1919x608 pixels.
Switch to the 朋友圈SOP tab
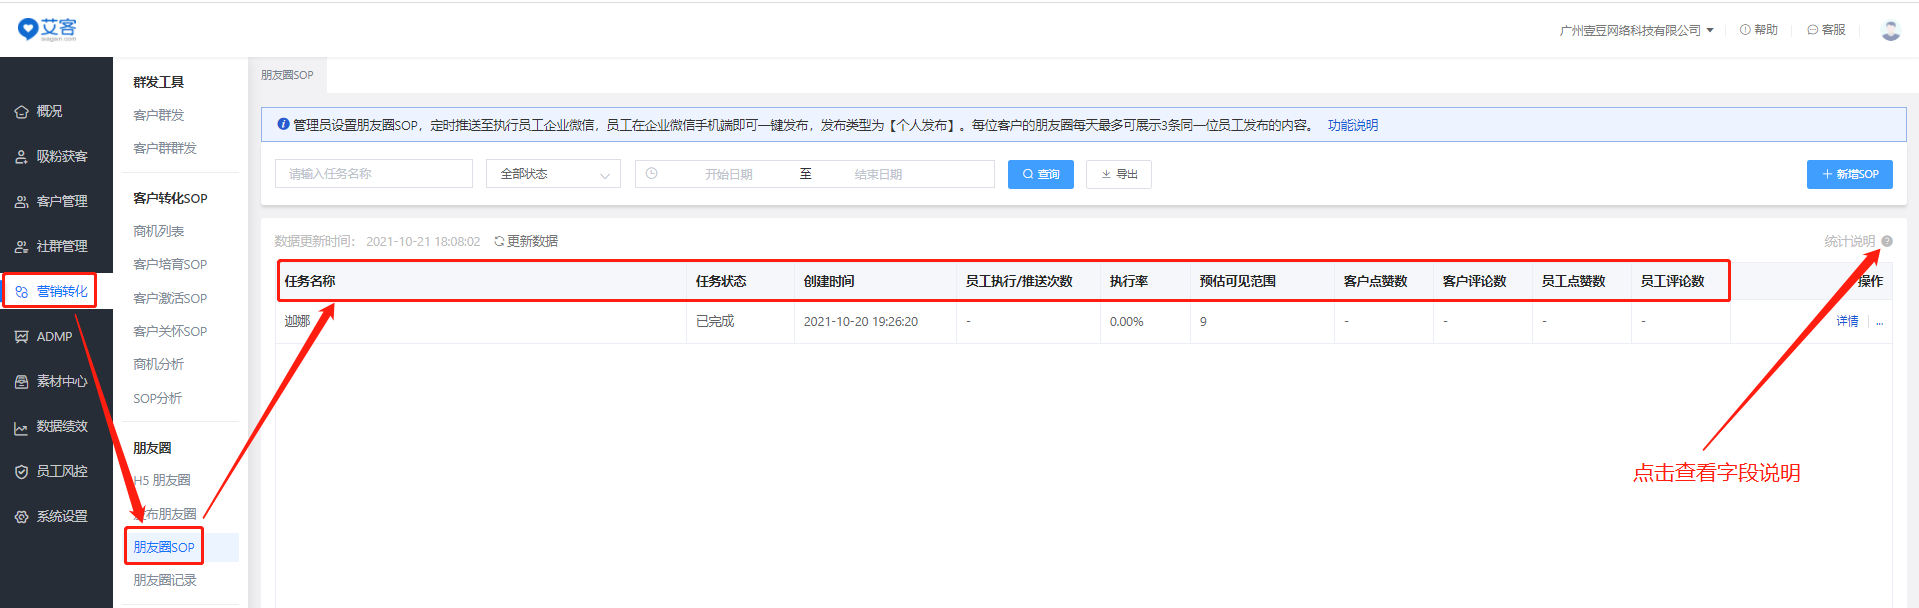click(x=287, y=75)
